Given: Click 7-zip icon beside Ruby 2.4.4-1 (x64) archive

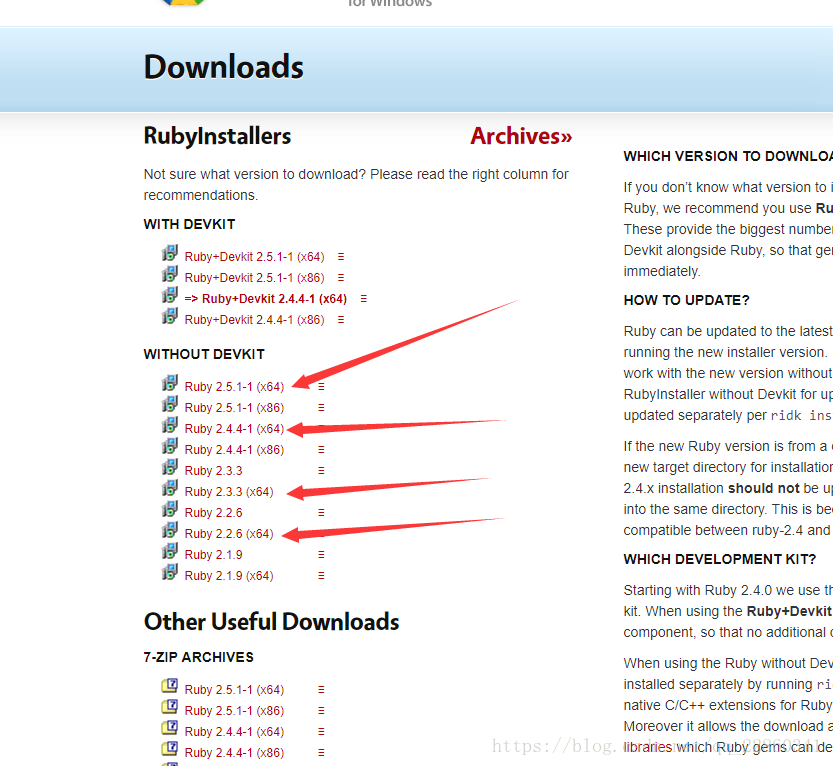Looking at the screenshot, I should [169, 728].
